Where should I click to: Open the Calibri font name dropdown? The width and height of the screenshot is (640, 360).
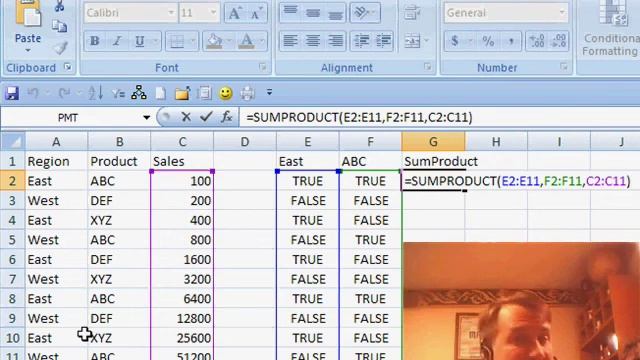tap(171, 13)
